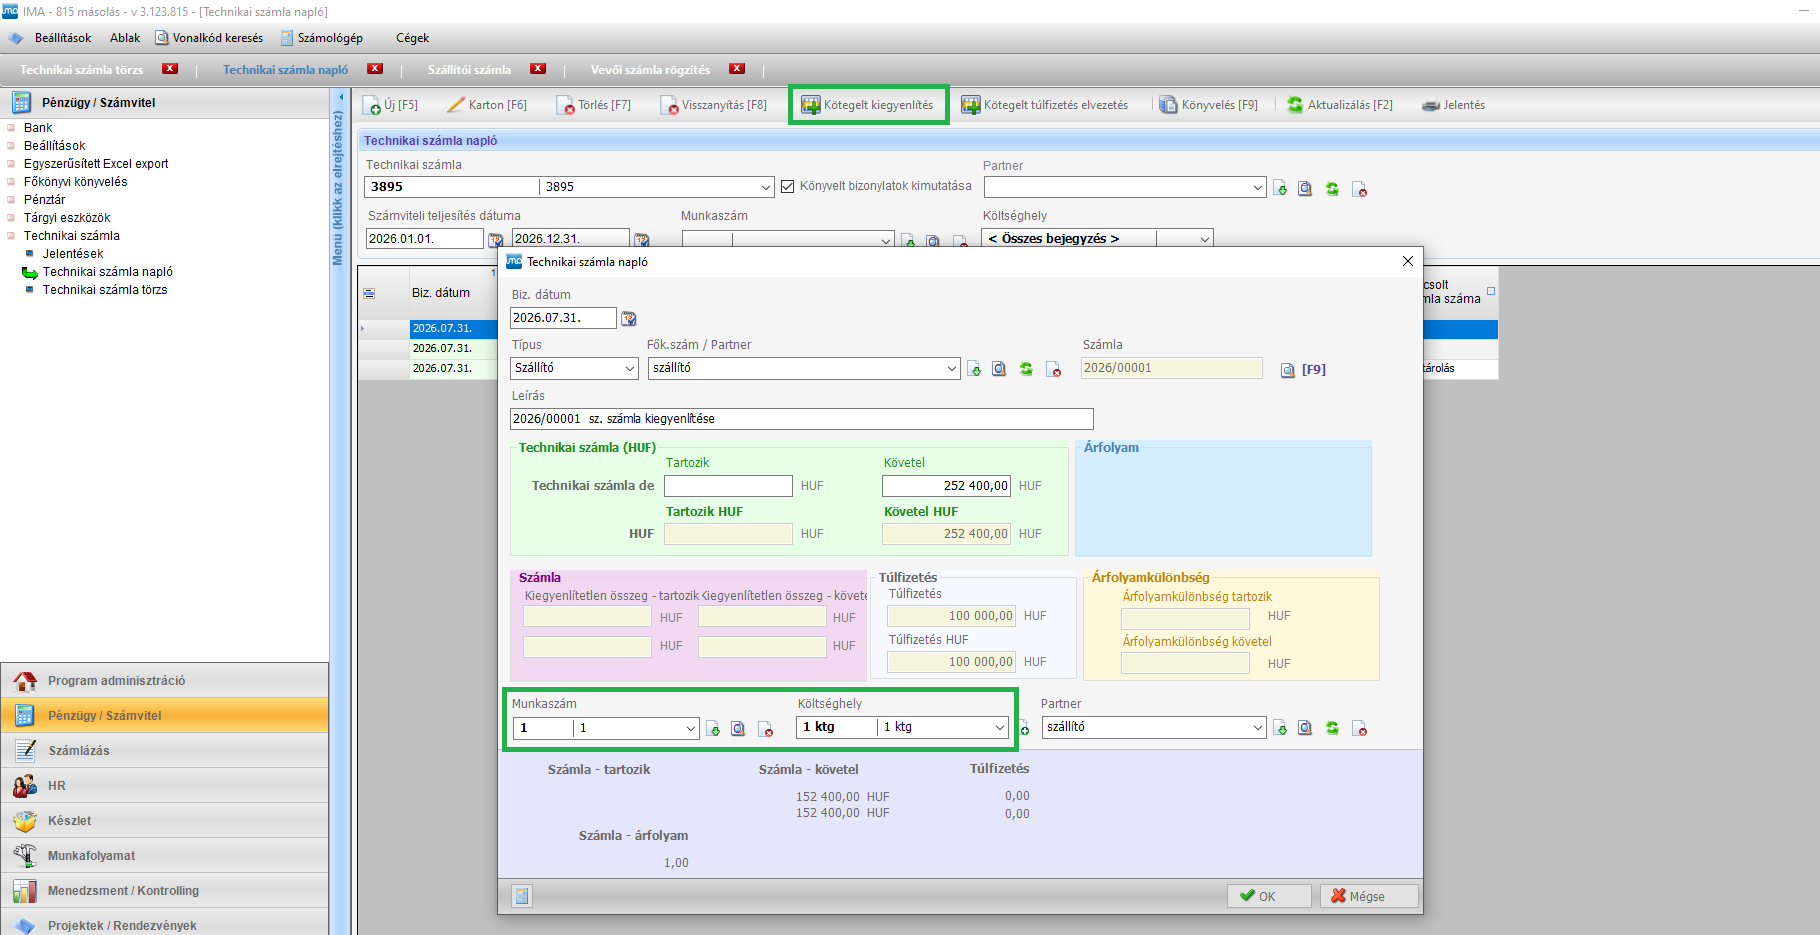Image resolution: width=1820 pixels, height=935 pixels.
Task: Click the delete icon beside main form Partner
Action: click(x=1359, y=188)
